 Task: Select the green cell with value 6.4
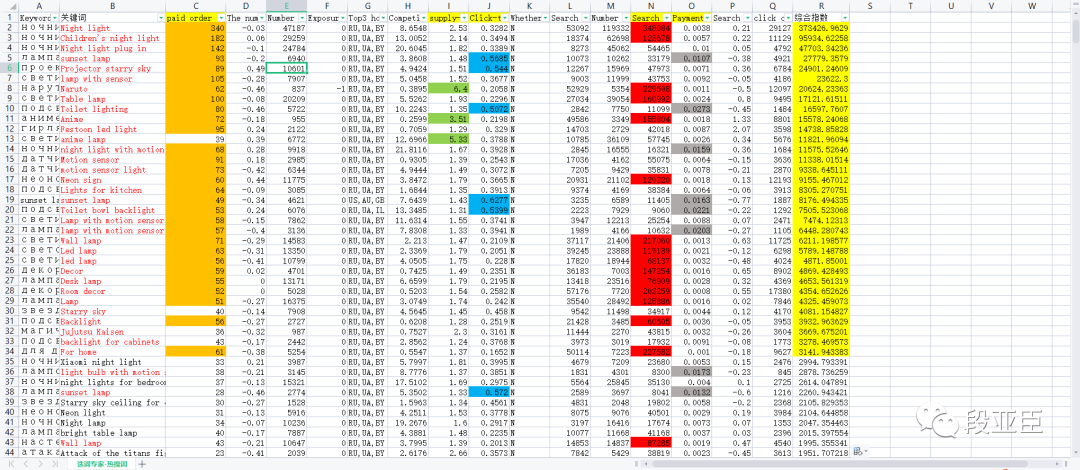coord(448,89)
